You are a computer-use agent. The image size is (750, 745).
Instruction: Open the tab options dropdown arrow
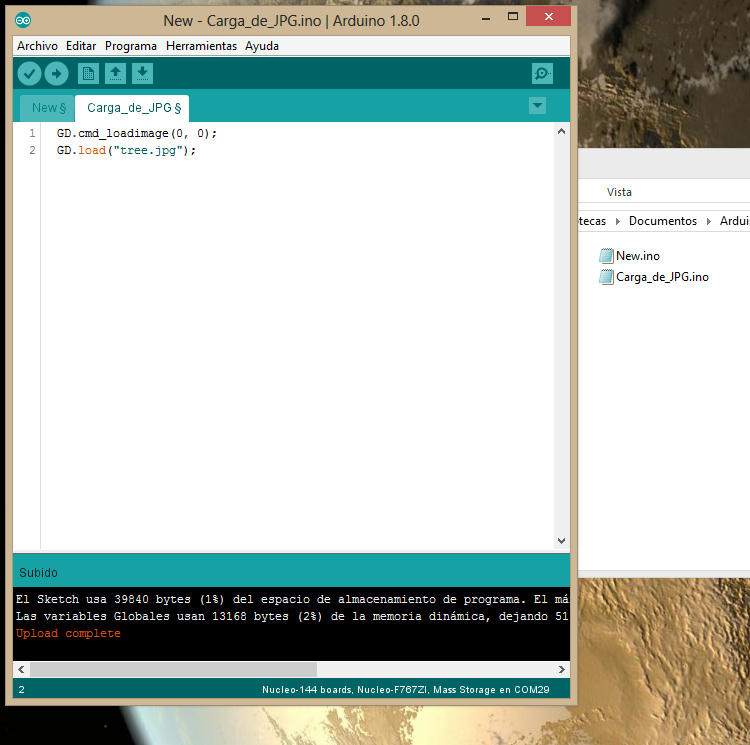[x=538, y=106]
